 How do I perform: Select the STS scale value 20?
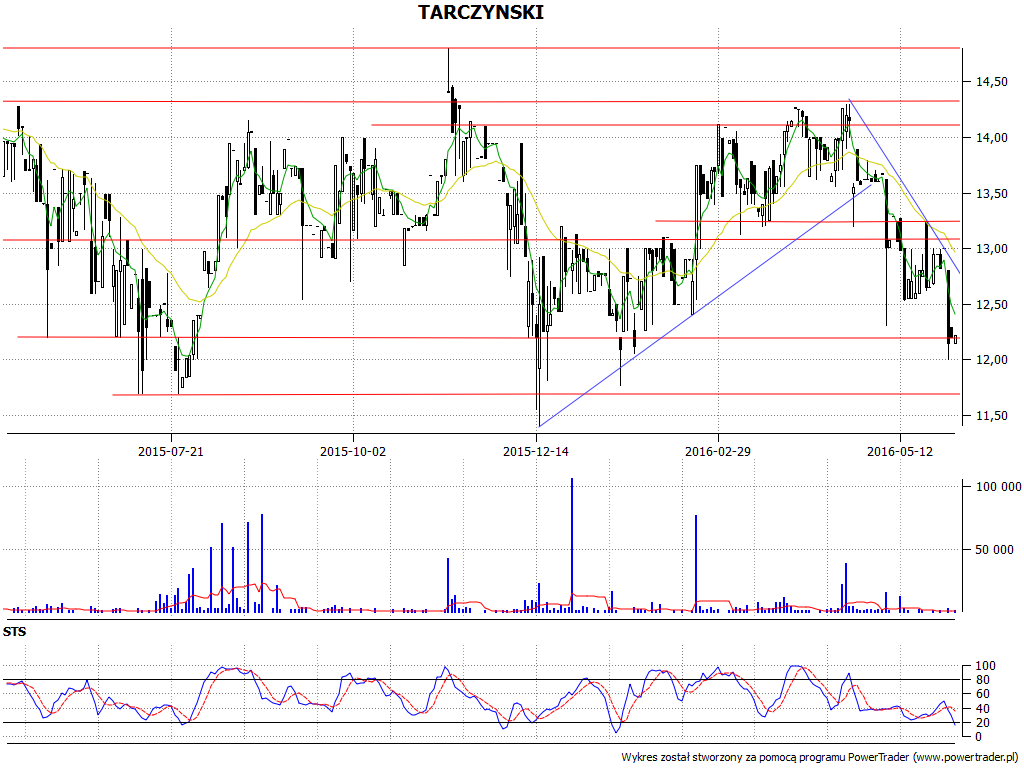[982, 723]
